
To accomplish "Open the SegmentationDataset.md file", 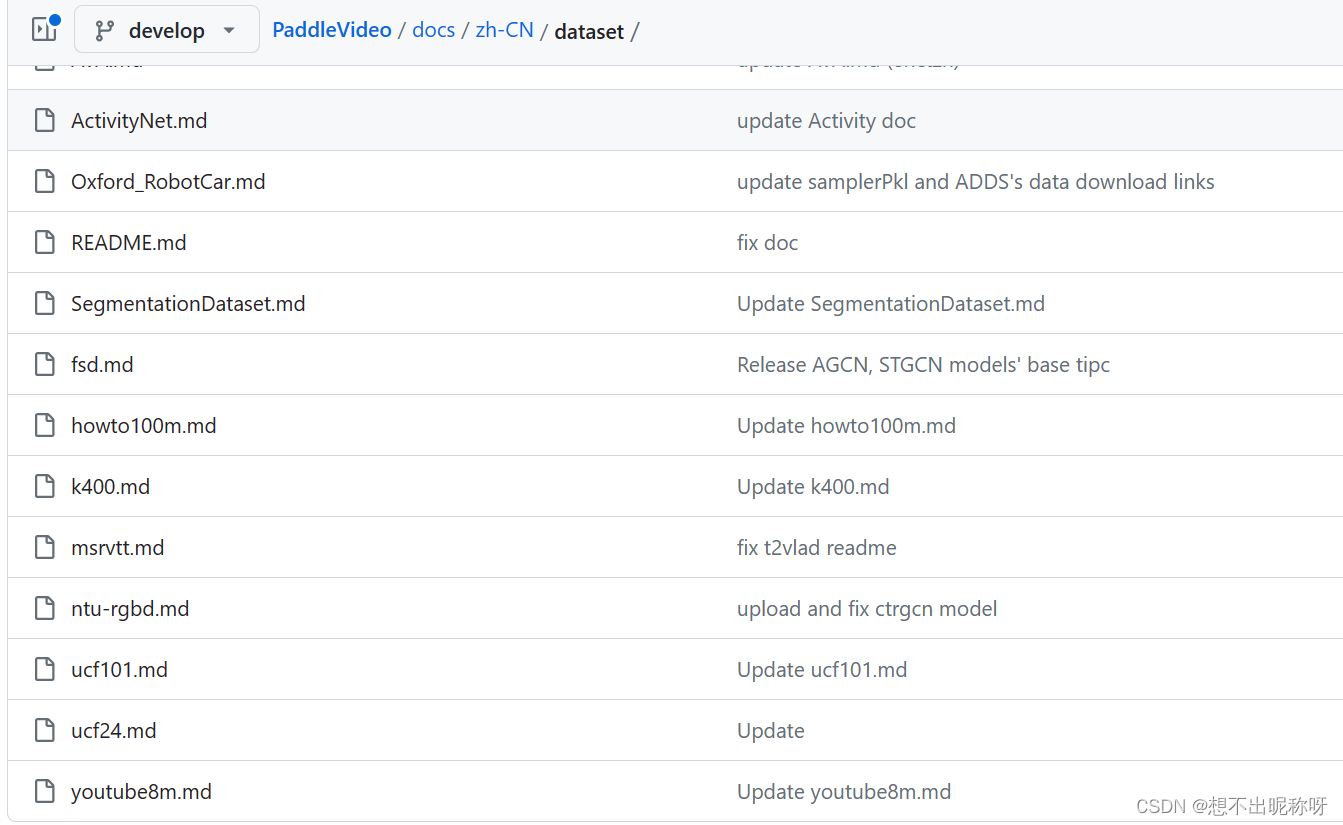I will tap(188, 304).
